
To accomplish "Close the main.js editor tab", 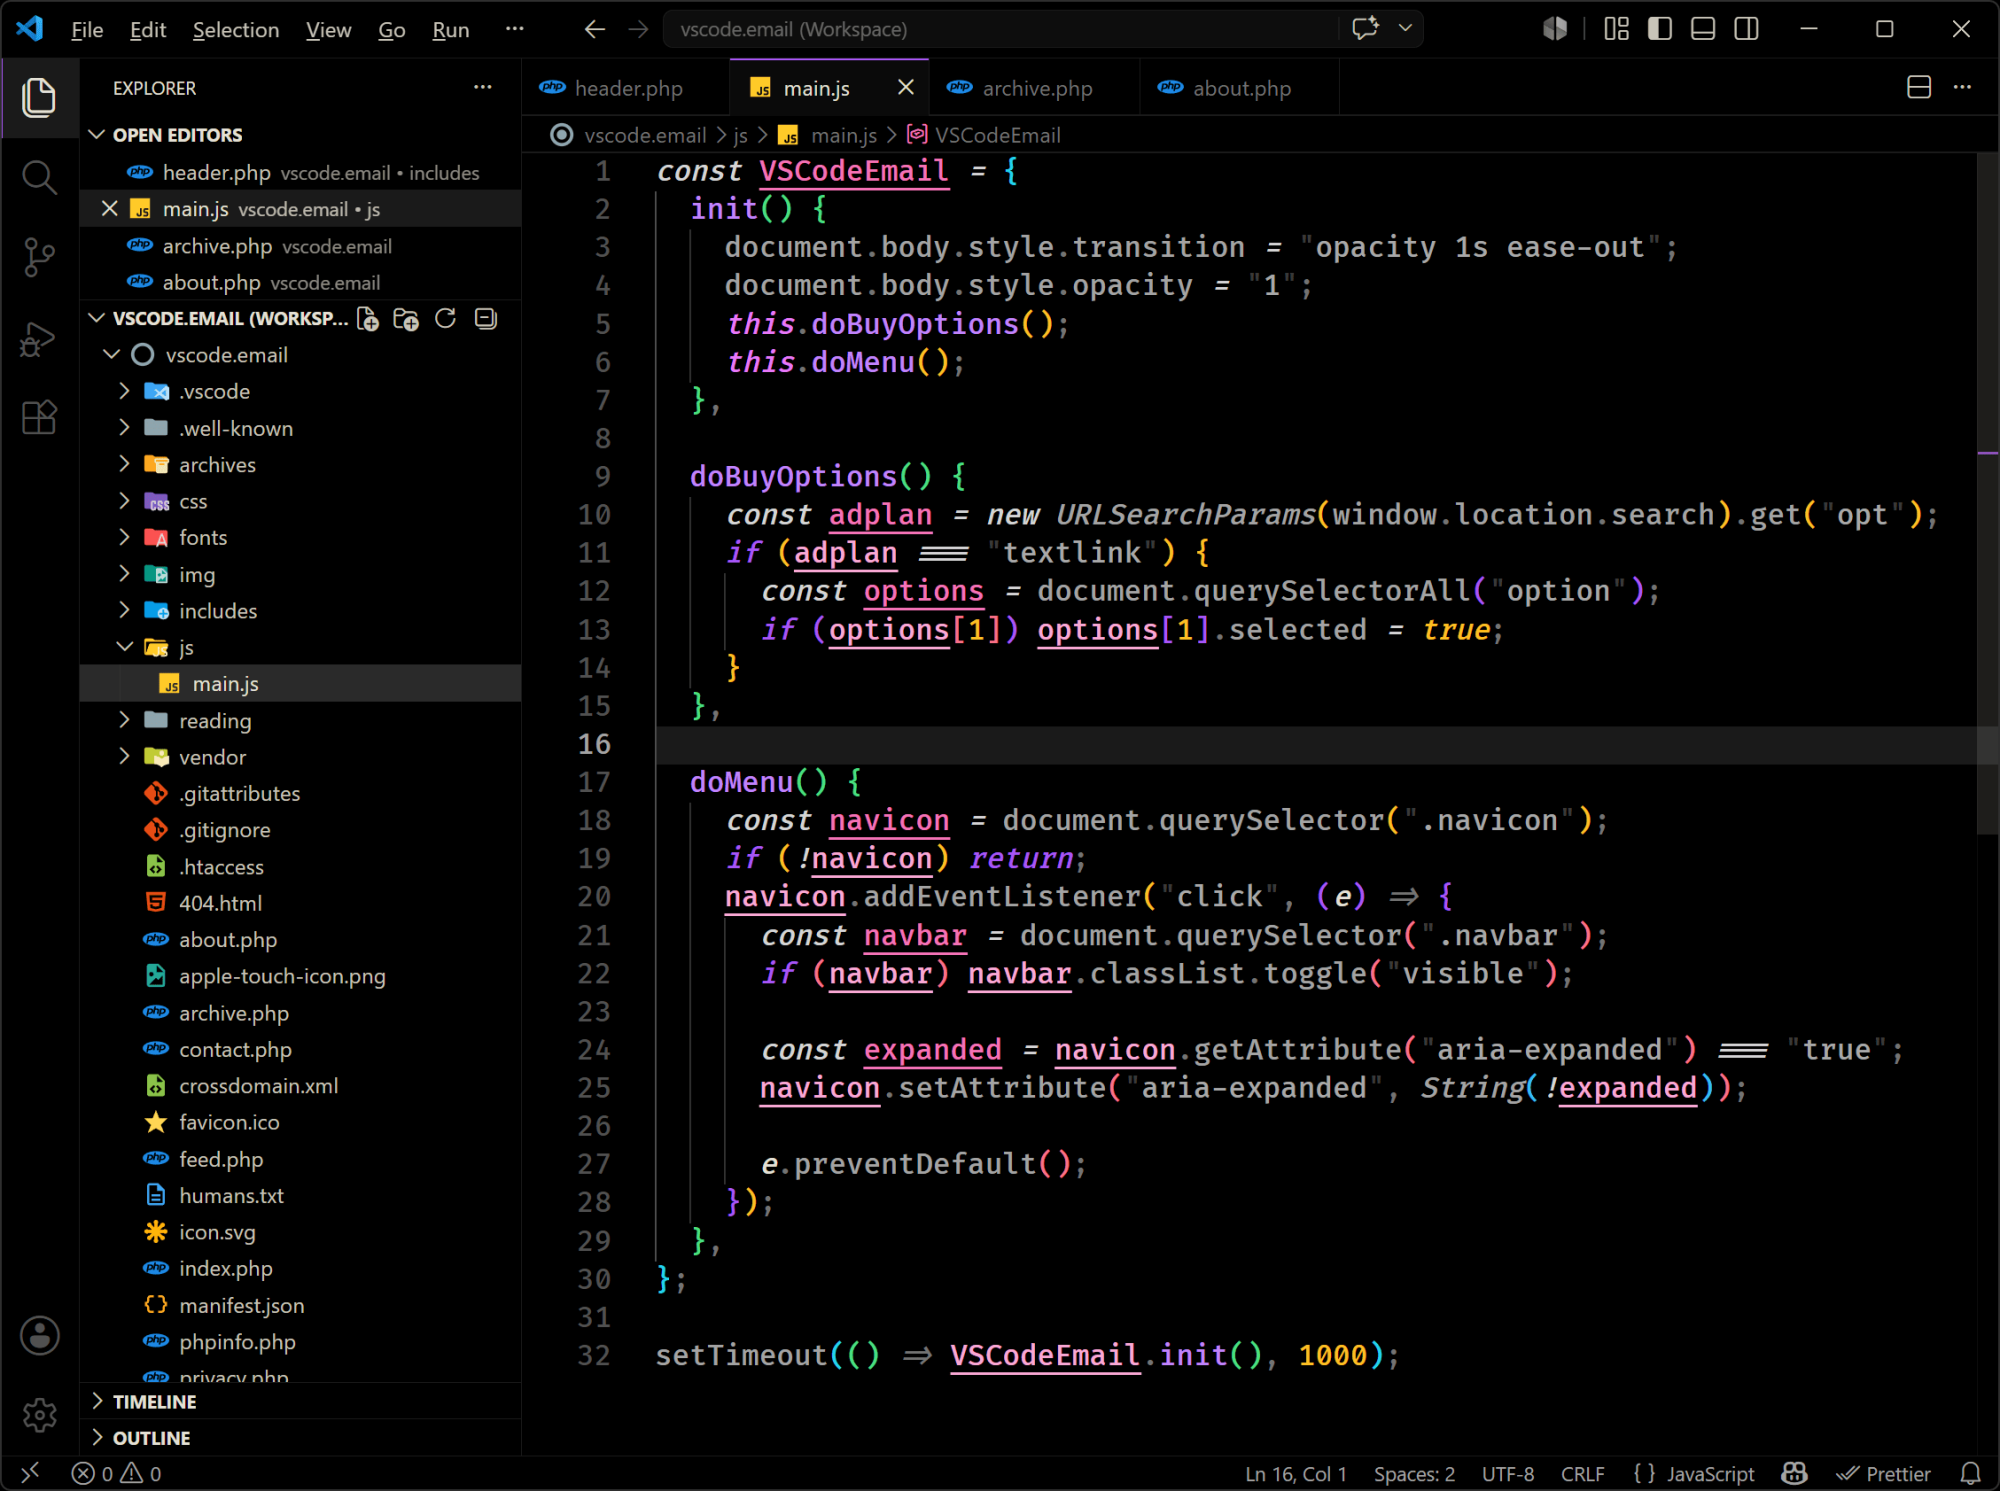I will [x=906, y=88].
